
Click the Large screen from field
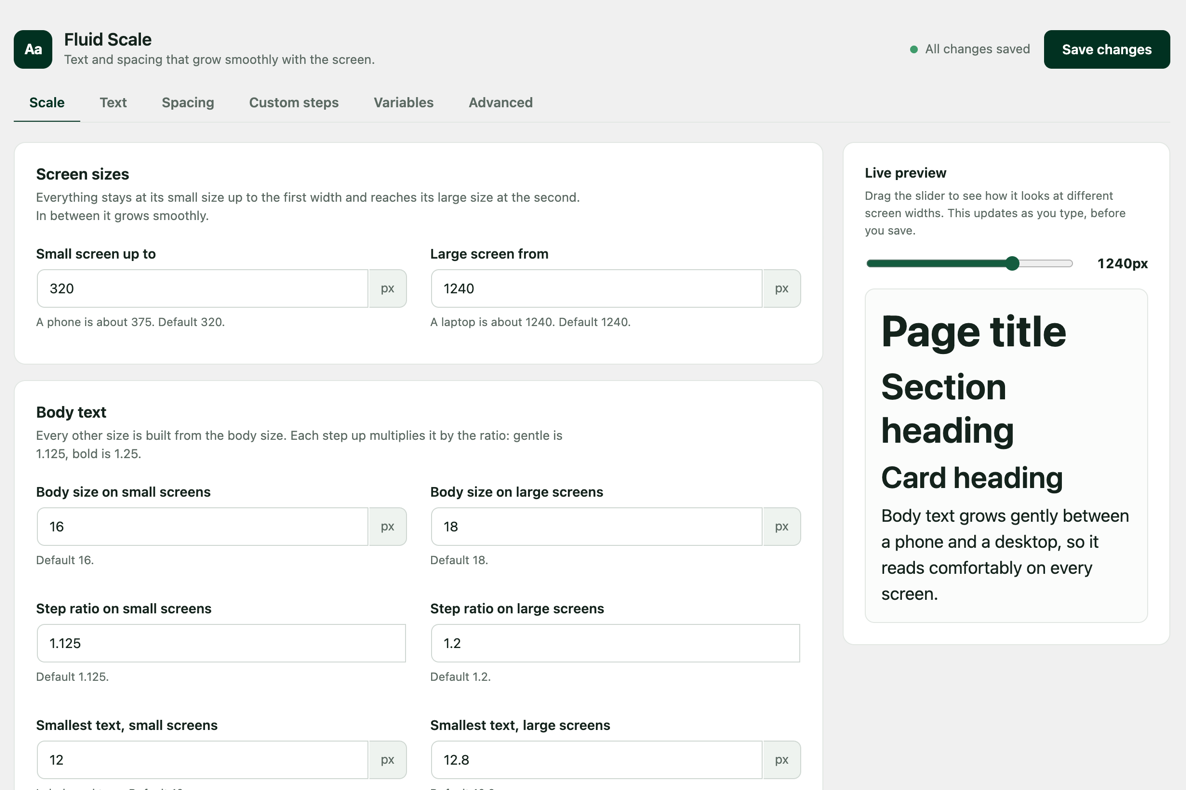(597, 288)
